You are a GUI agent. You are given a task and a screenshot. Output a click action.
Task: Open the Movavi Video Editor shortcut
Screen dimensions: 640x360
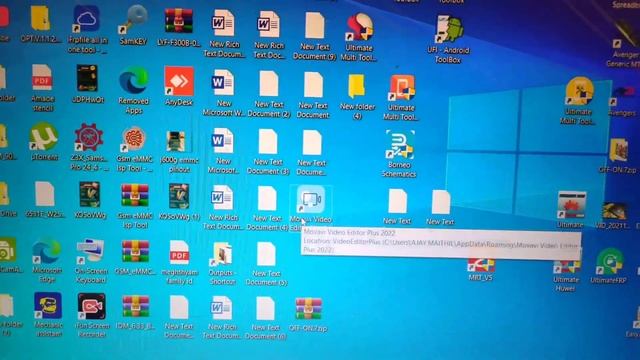(x=311, y=200)
